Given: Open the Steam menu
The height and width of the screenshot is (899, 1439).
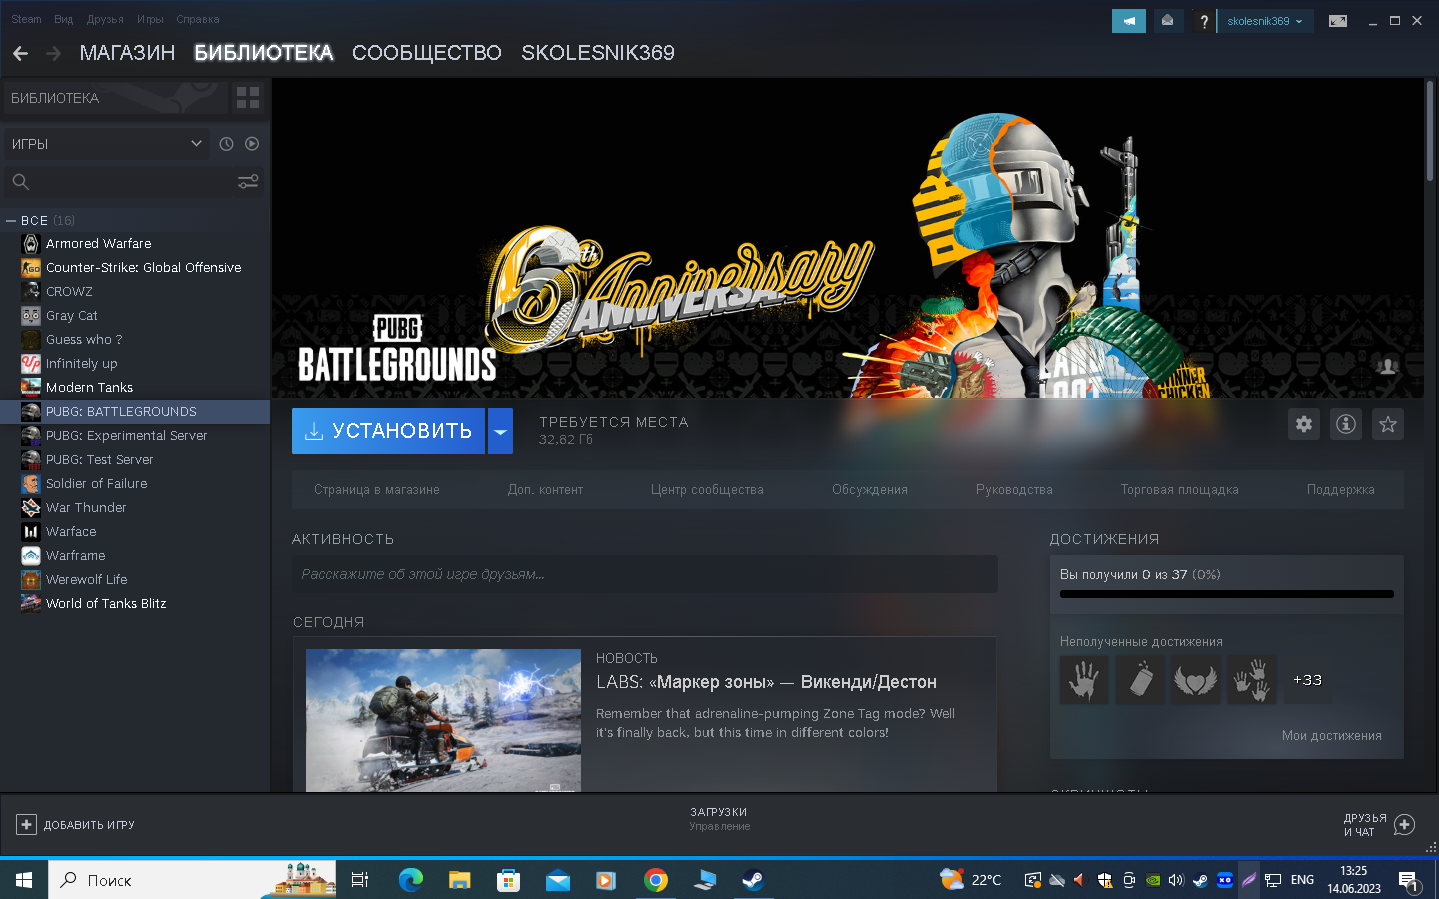Looking at the screenshot, I should point(27,19).
